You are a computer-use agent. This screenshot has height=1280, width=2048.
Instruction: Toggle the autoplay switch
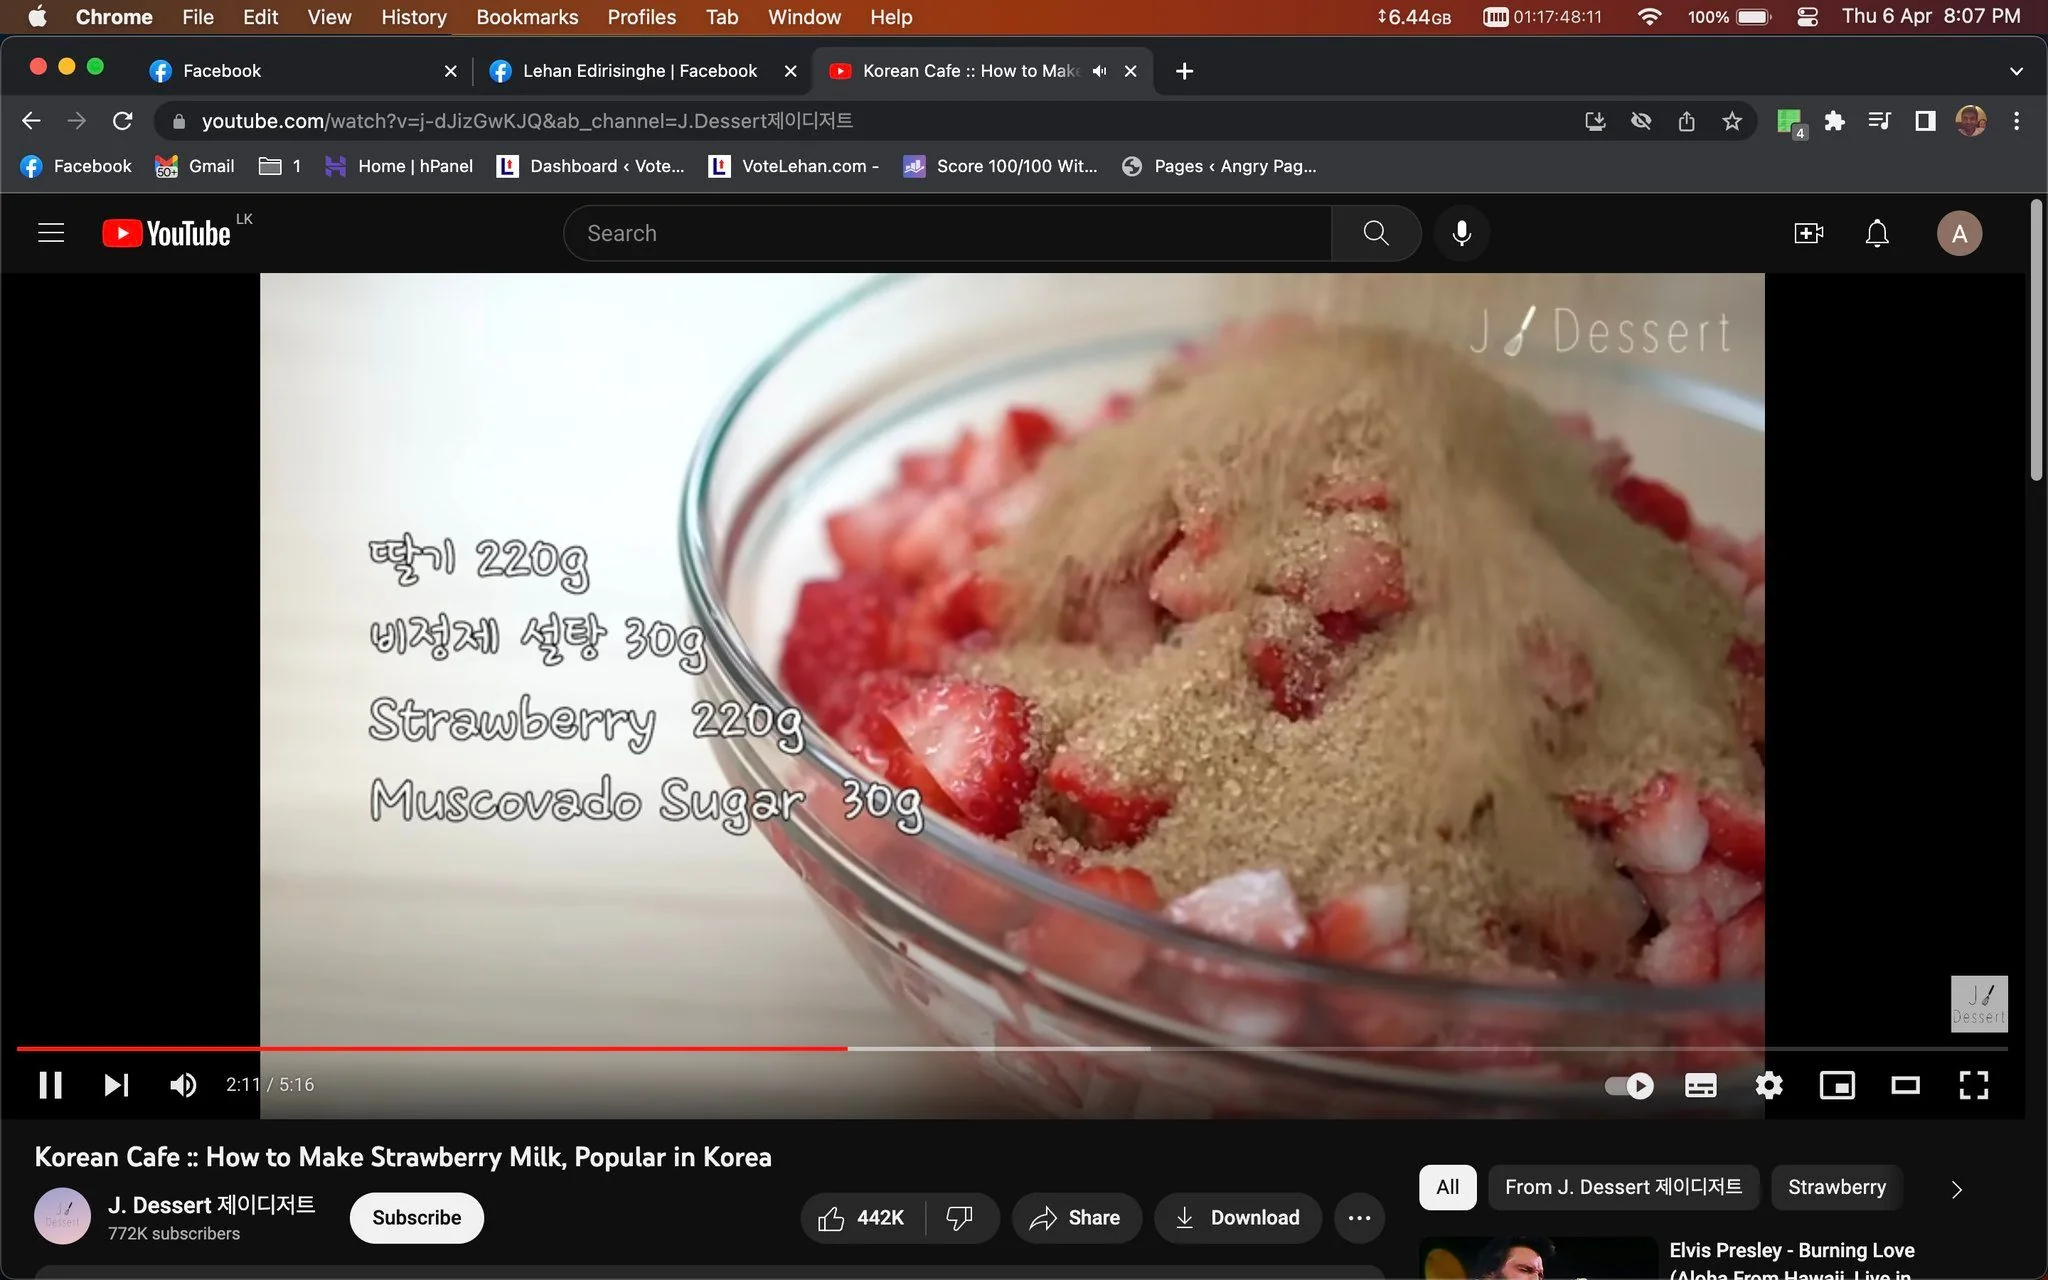point(1629,1085)
